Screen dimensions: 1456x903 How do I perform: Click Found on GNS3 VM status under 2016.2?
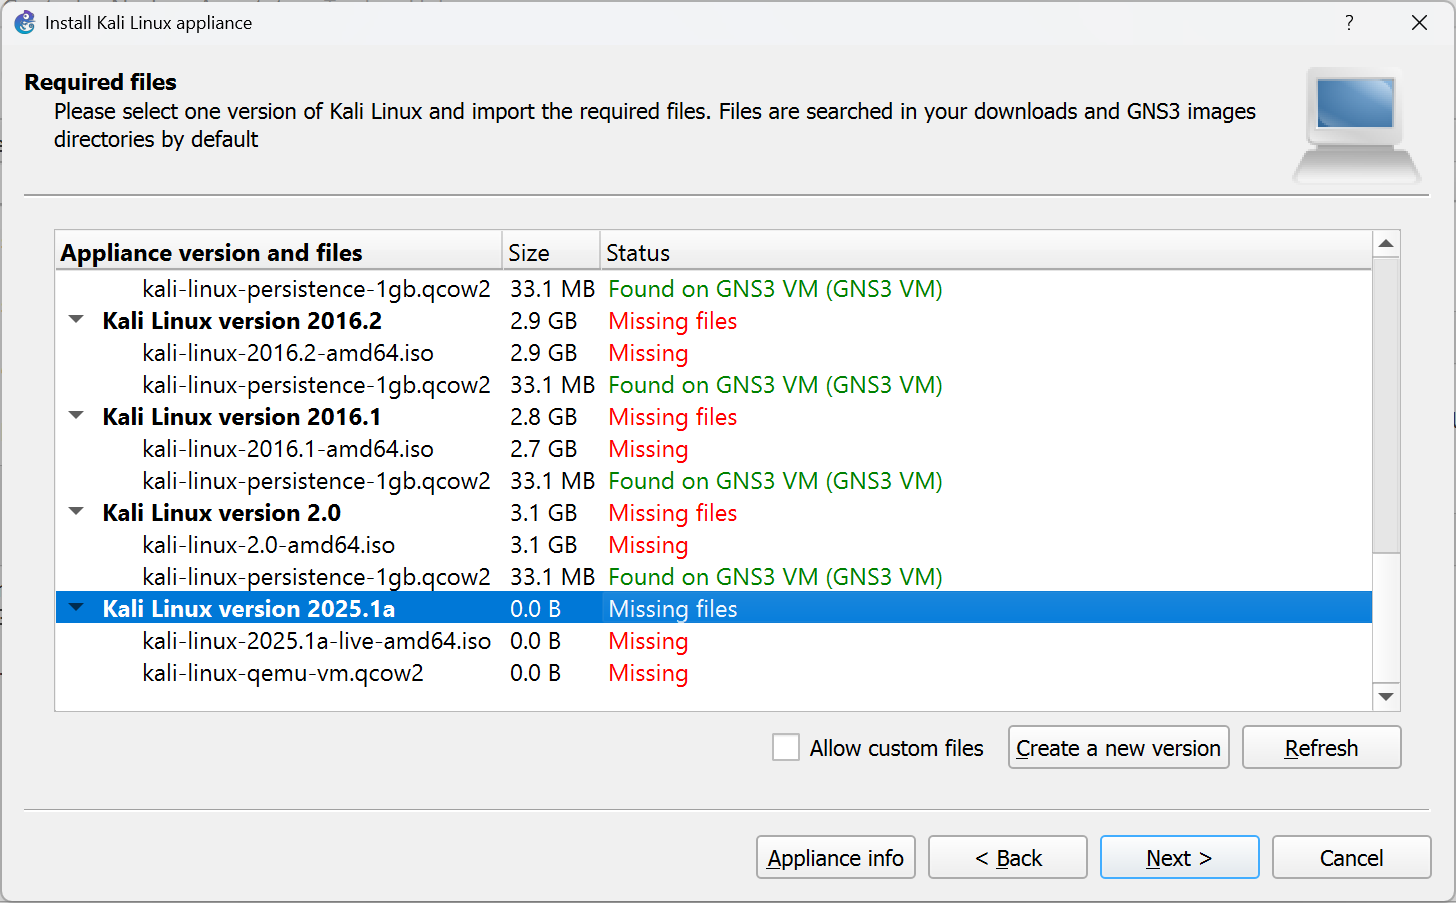pyautogui.click(x=775, y=384)
